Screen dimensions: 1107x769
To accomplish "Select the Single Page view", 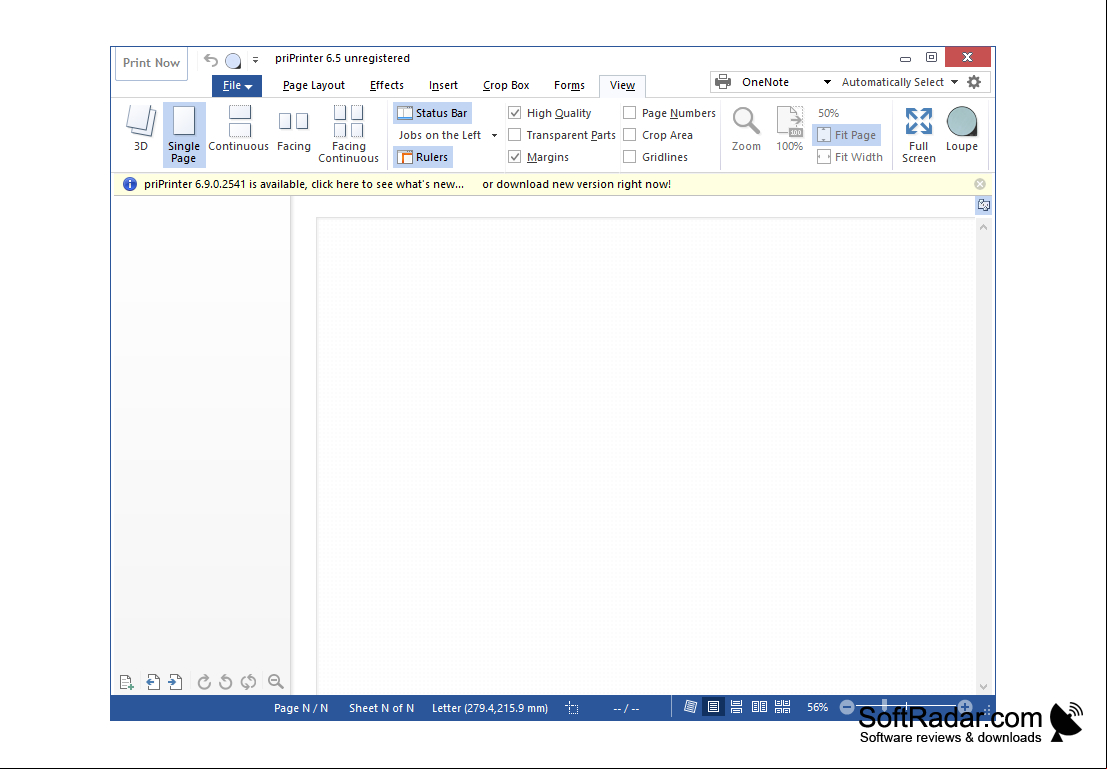I will pyautogui.click(x=184, y=134).
